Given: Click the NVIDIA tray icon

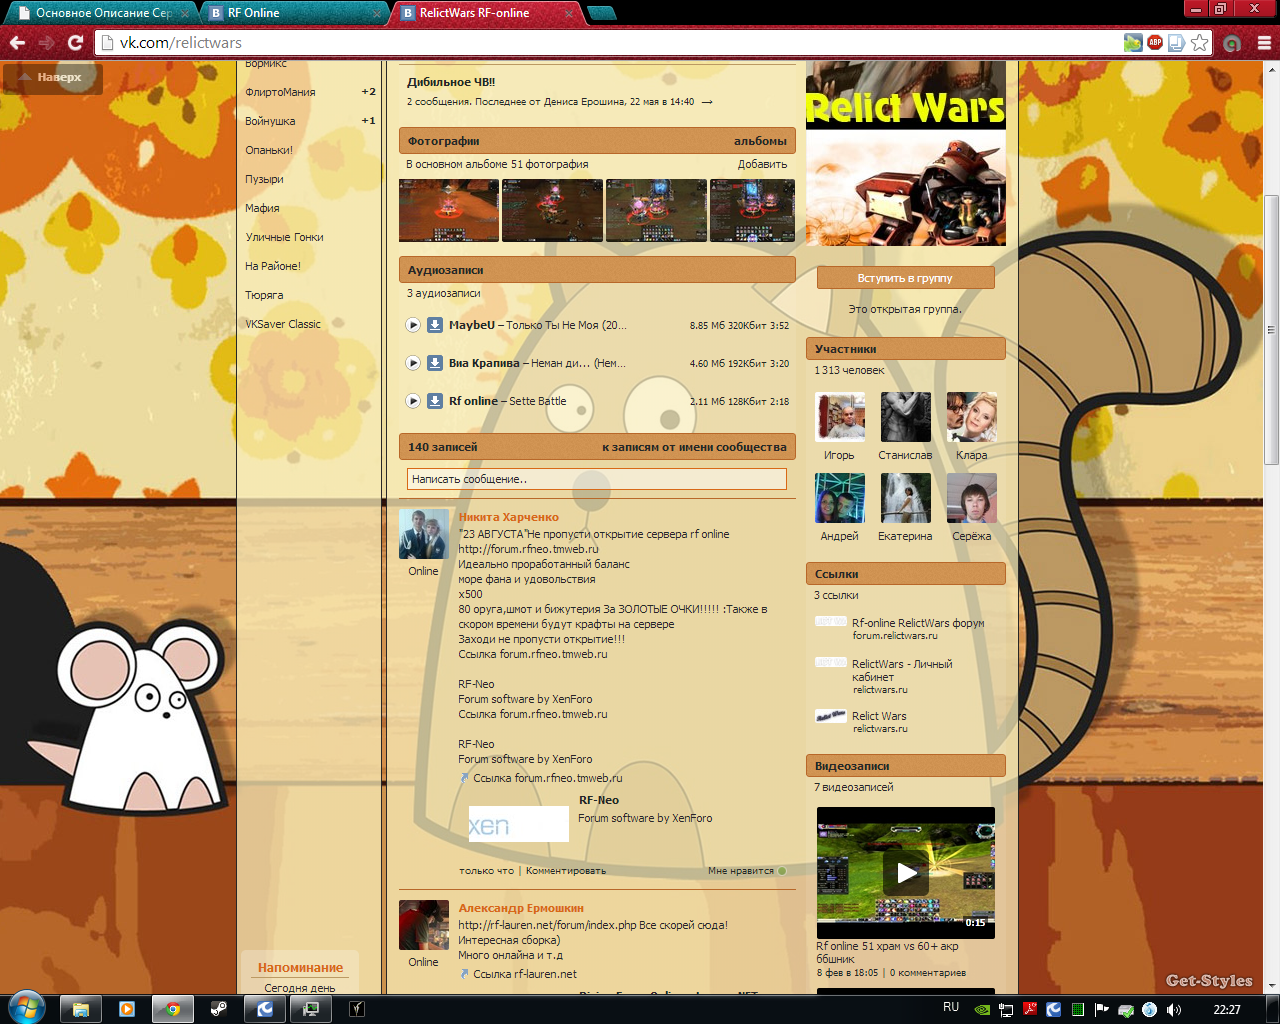Looking at the screenshot, I should [x=983, y=1010].
